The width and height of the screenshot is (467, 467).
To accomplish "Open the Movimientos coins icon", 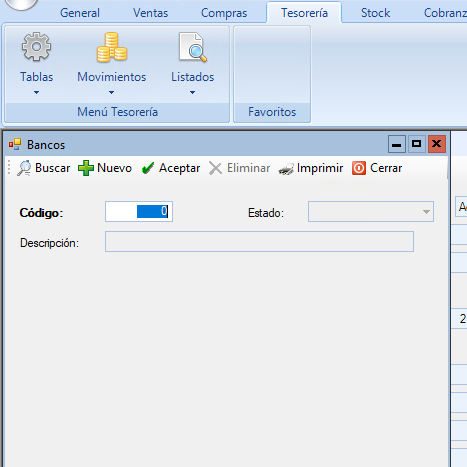I will click(112, 47).
